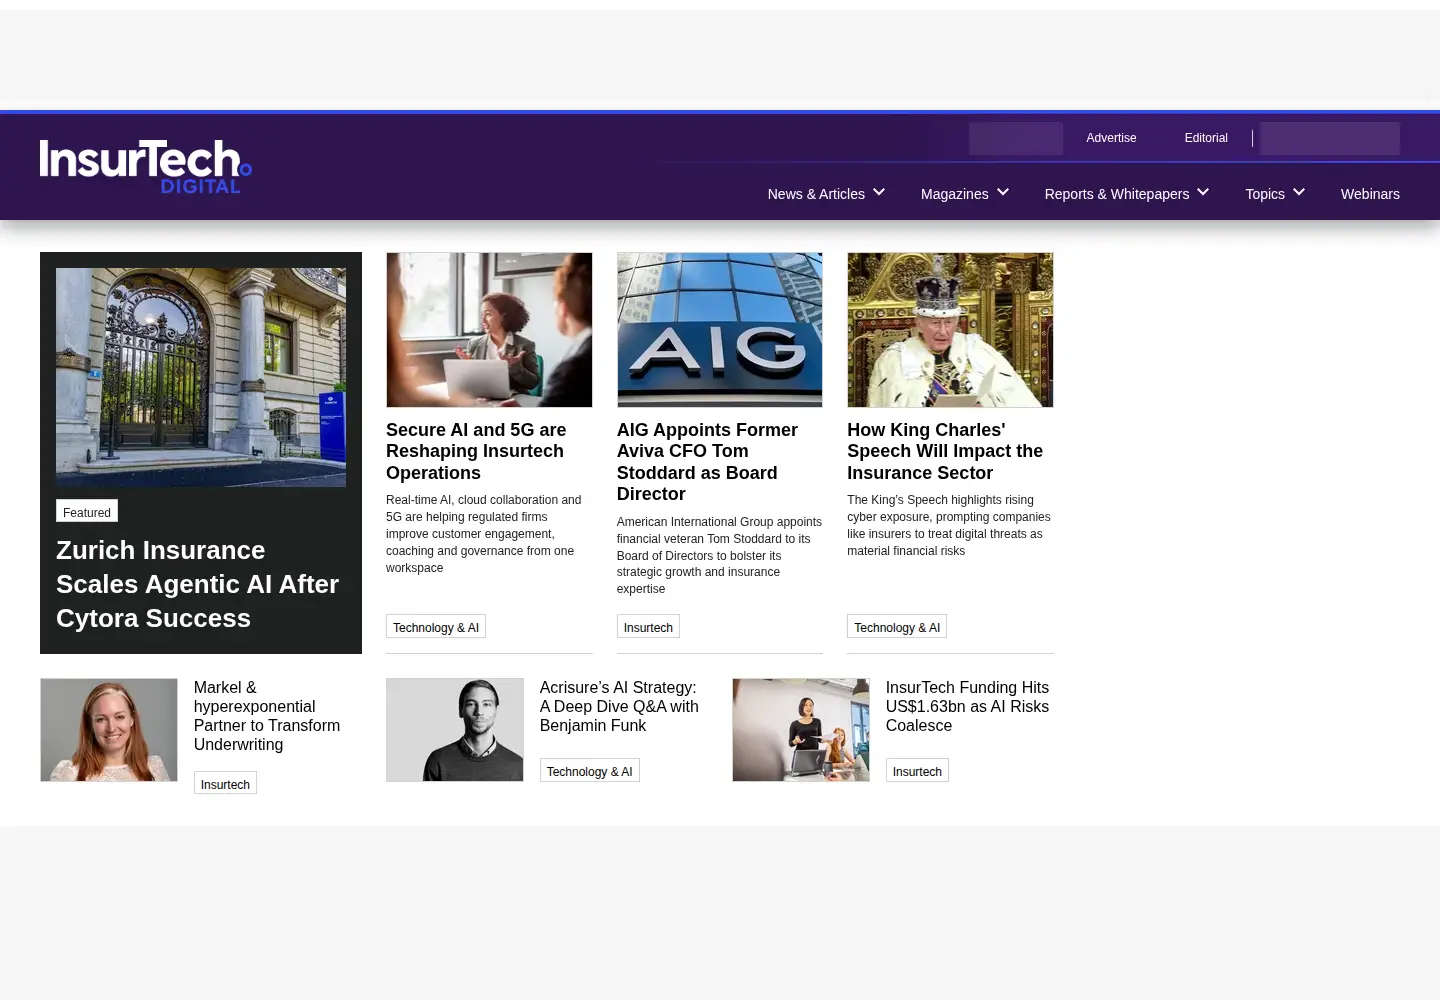The height and width of the screenshot is (1000, 1440).
Task: Open Markel & hyperexponential Partner headline
Action: [x=267, y=716]
